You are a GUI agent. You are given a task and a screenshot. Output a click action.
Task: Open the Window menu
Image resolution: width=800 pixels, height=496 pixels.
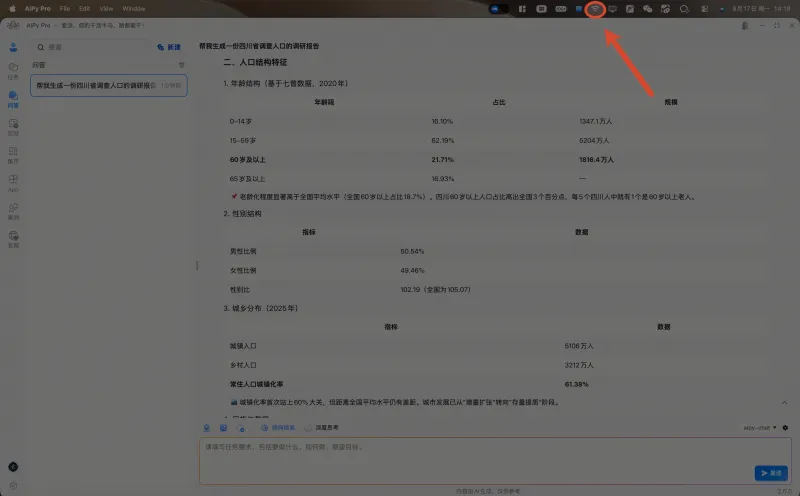pyautogui.click(x=134, y=9)
